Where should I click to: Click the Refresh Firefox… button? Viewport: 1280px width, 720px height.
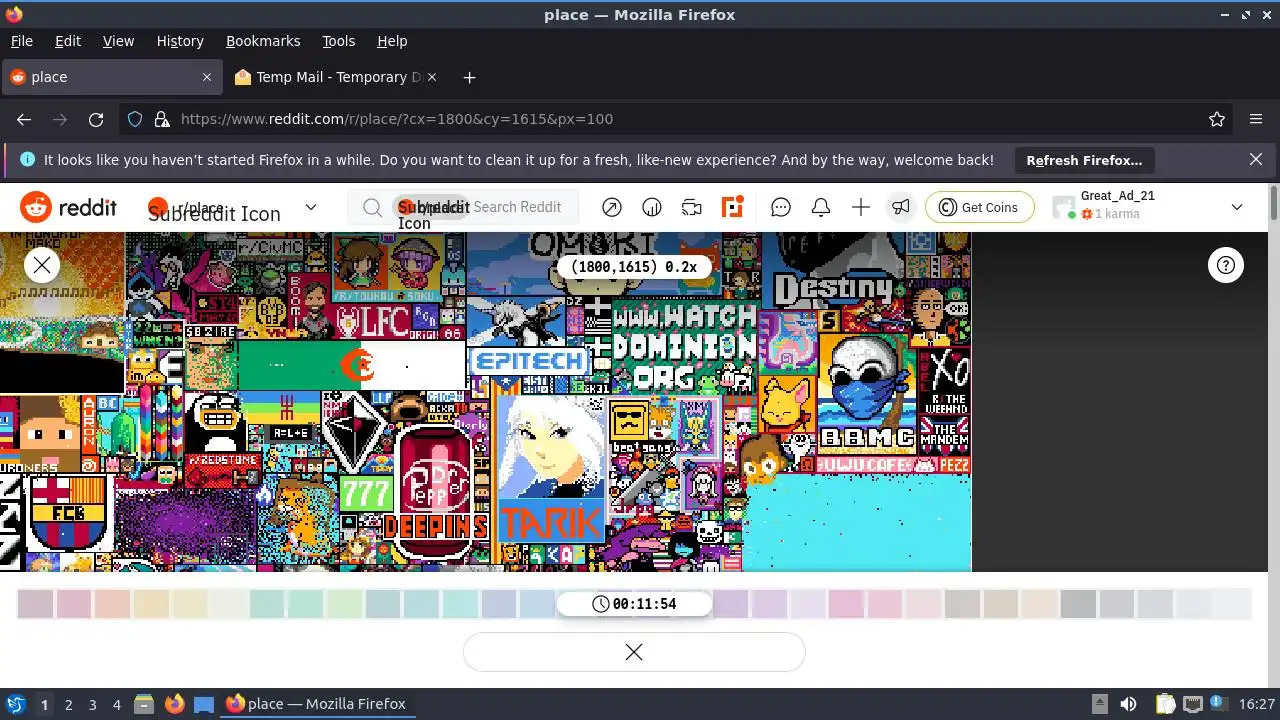(x=1084, y=160)
